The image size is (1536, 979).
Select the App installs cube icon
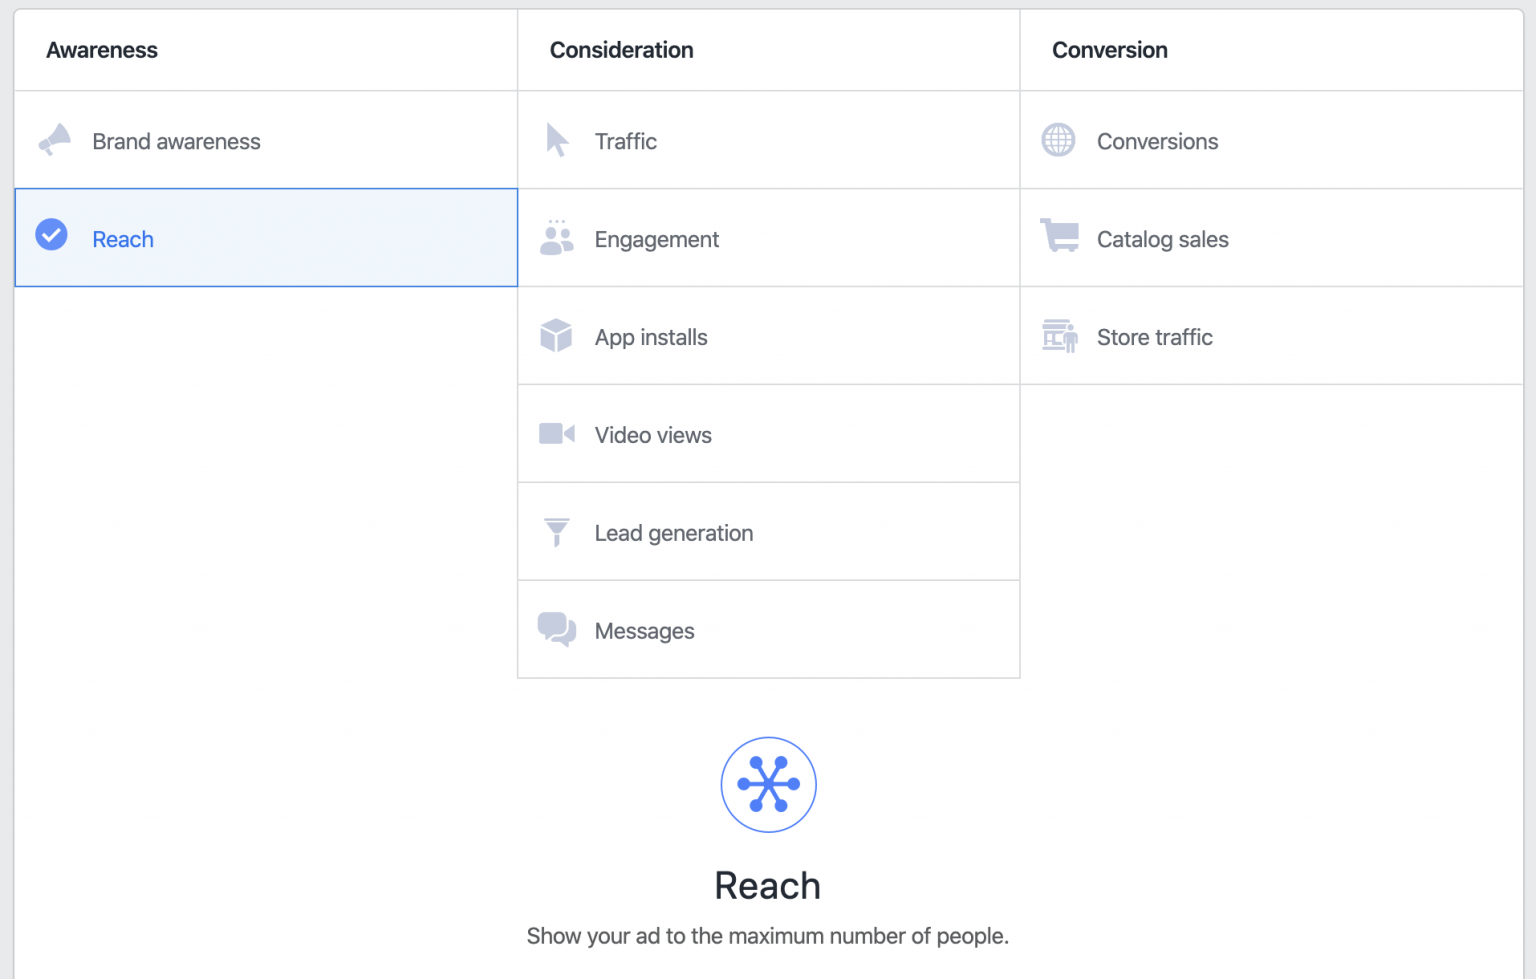coord(557,336)
